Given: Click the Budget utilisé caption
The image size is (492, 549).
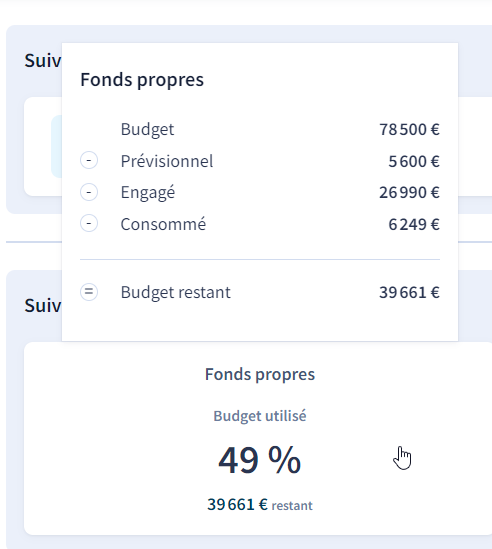Looking at the screenshot, I should click(260, 416).
